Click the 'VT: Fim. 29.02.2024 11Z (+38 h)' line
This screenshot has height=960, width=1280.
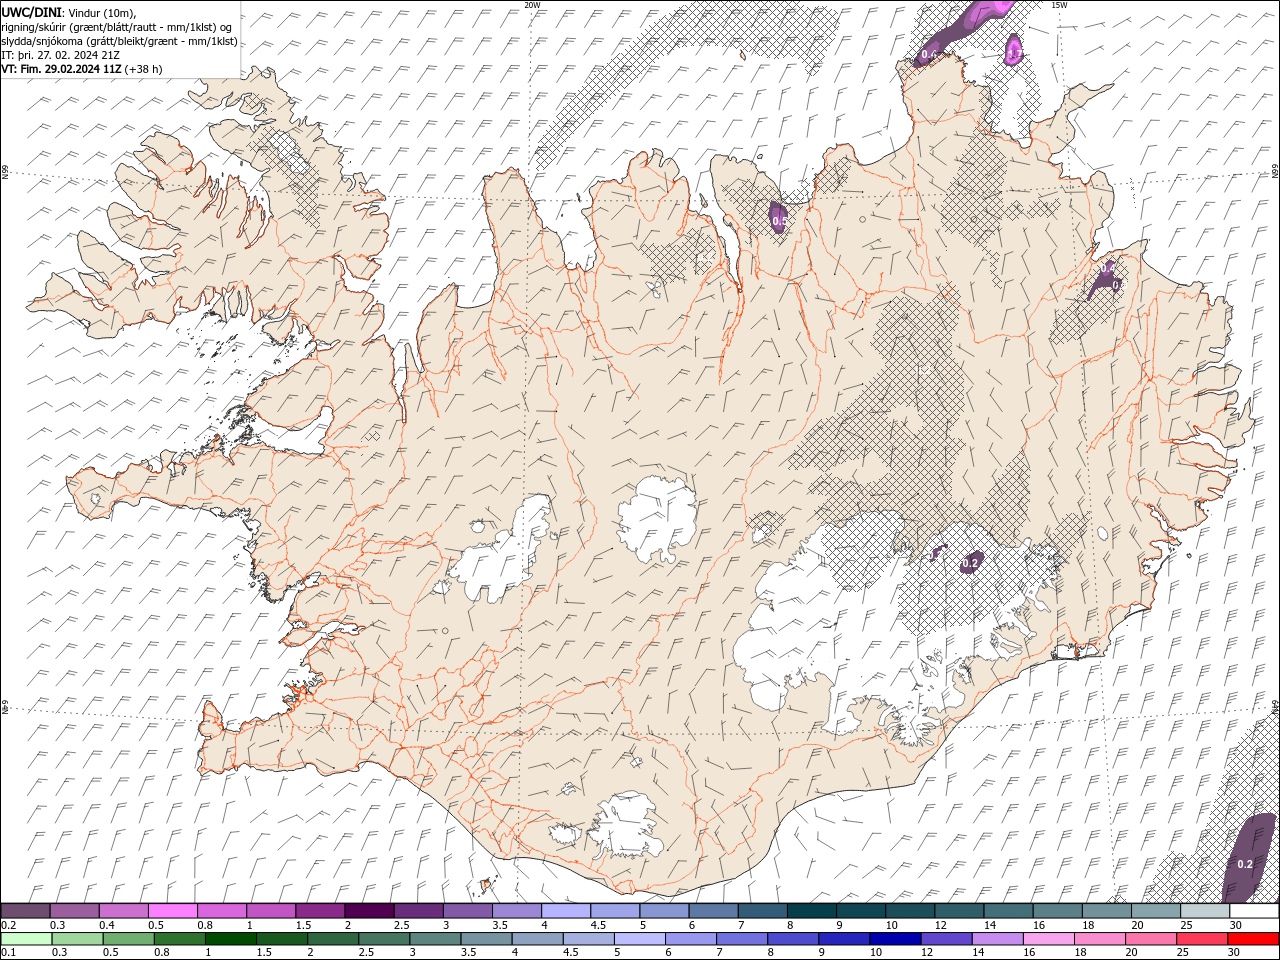coord(82,69)
